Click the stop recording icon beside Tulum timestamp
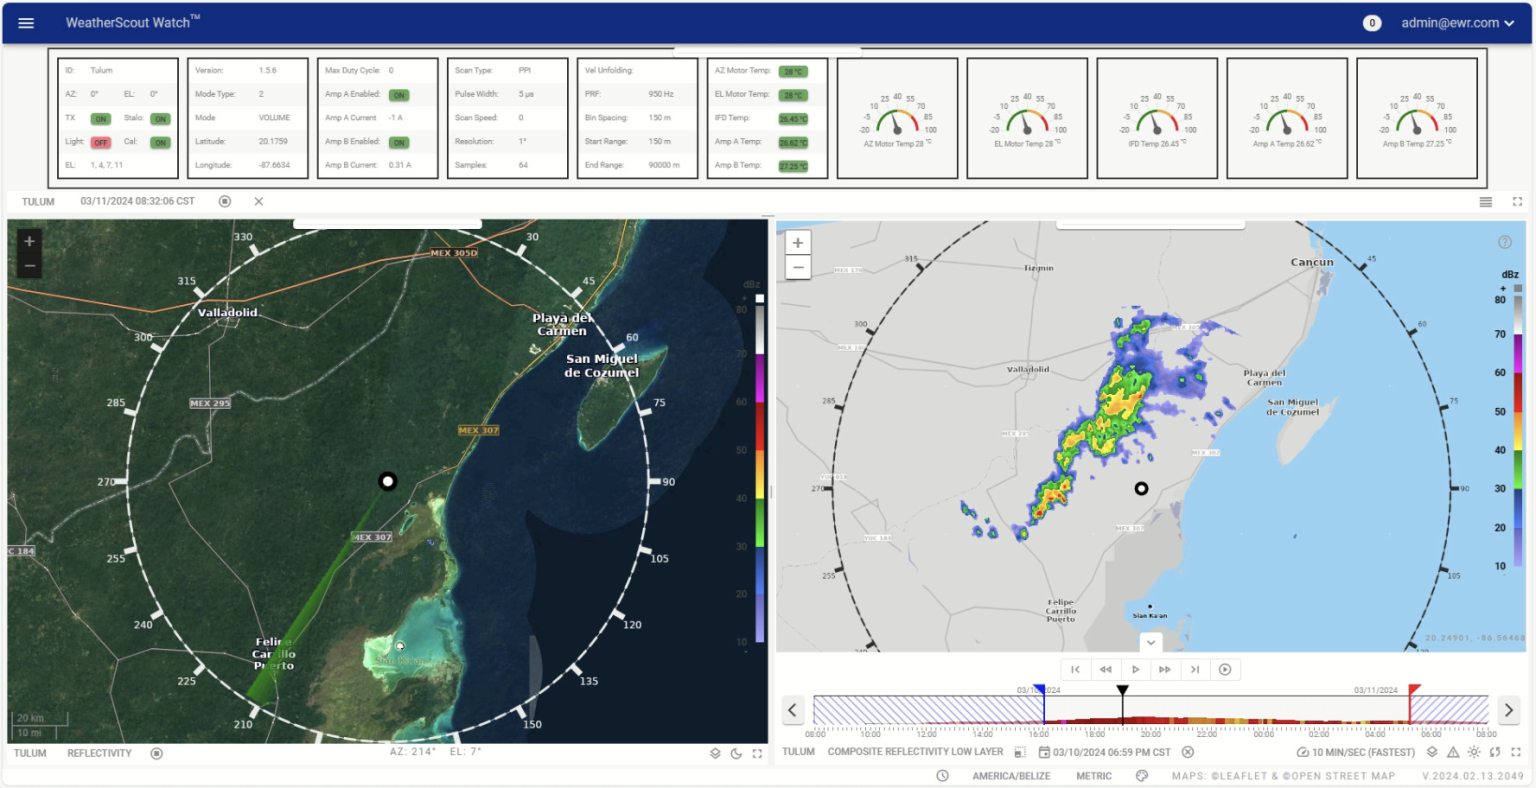1536x788 pixels. coord(224,201)
